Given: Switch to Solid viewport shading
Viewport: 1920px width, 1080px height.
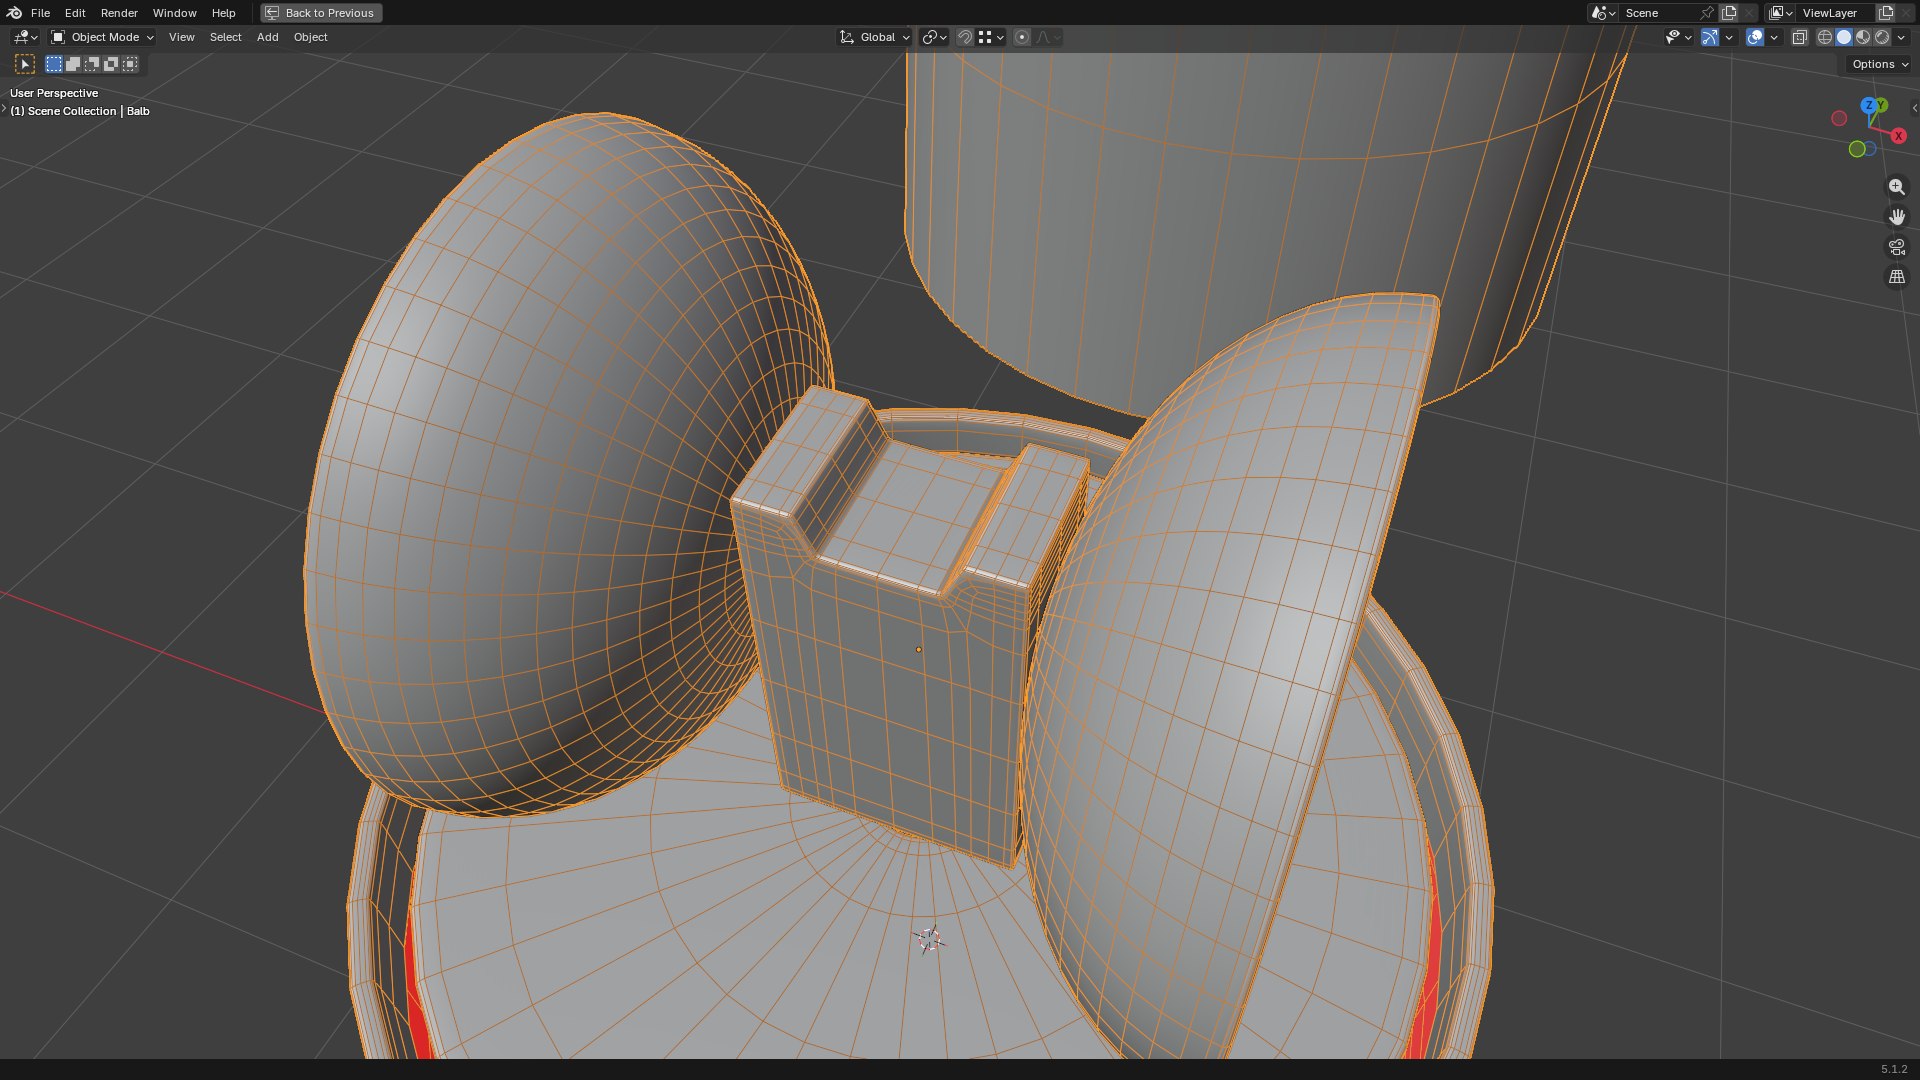Looking at the screenshot, I should pyautogui.click(x=1844, y=37).
